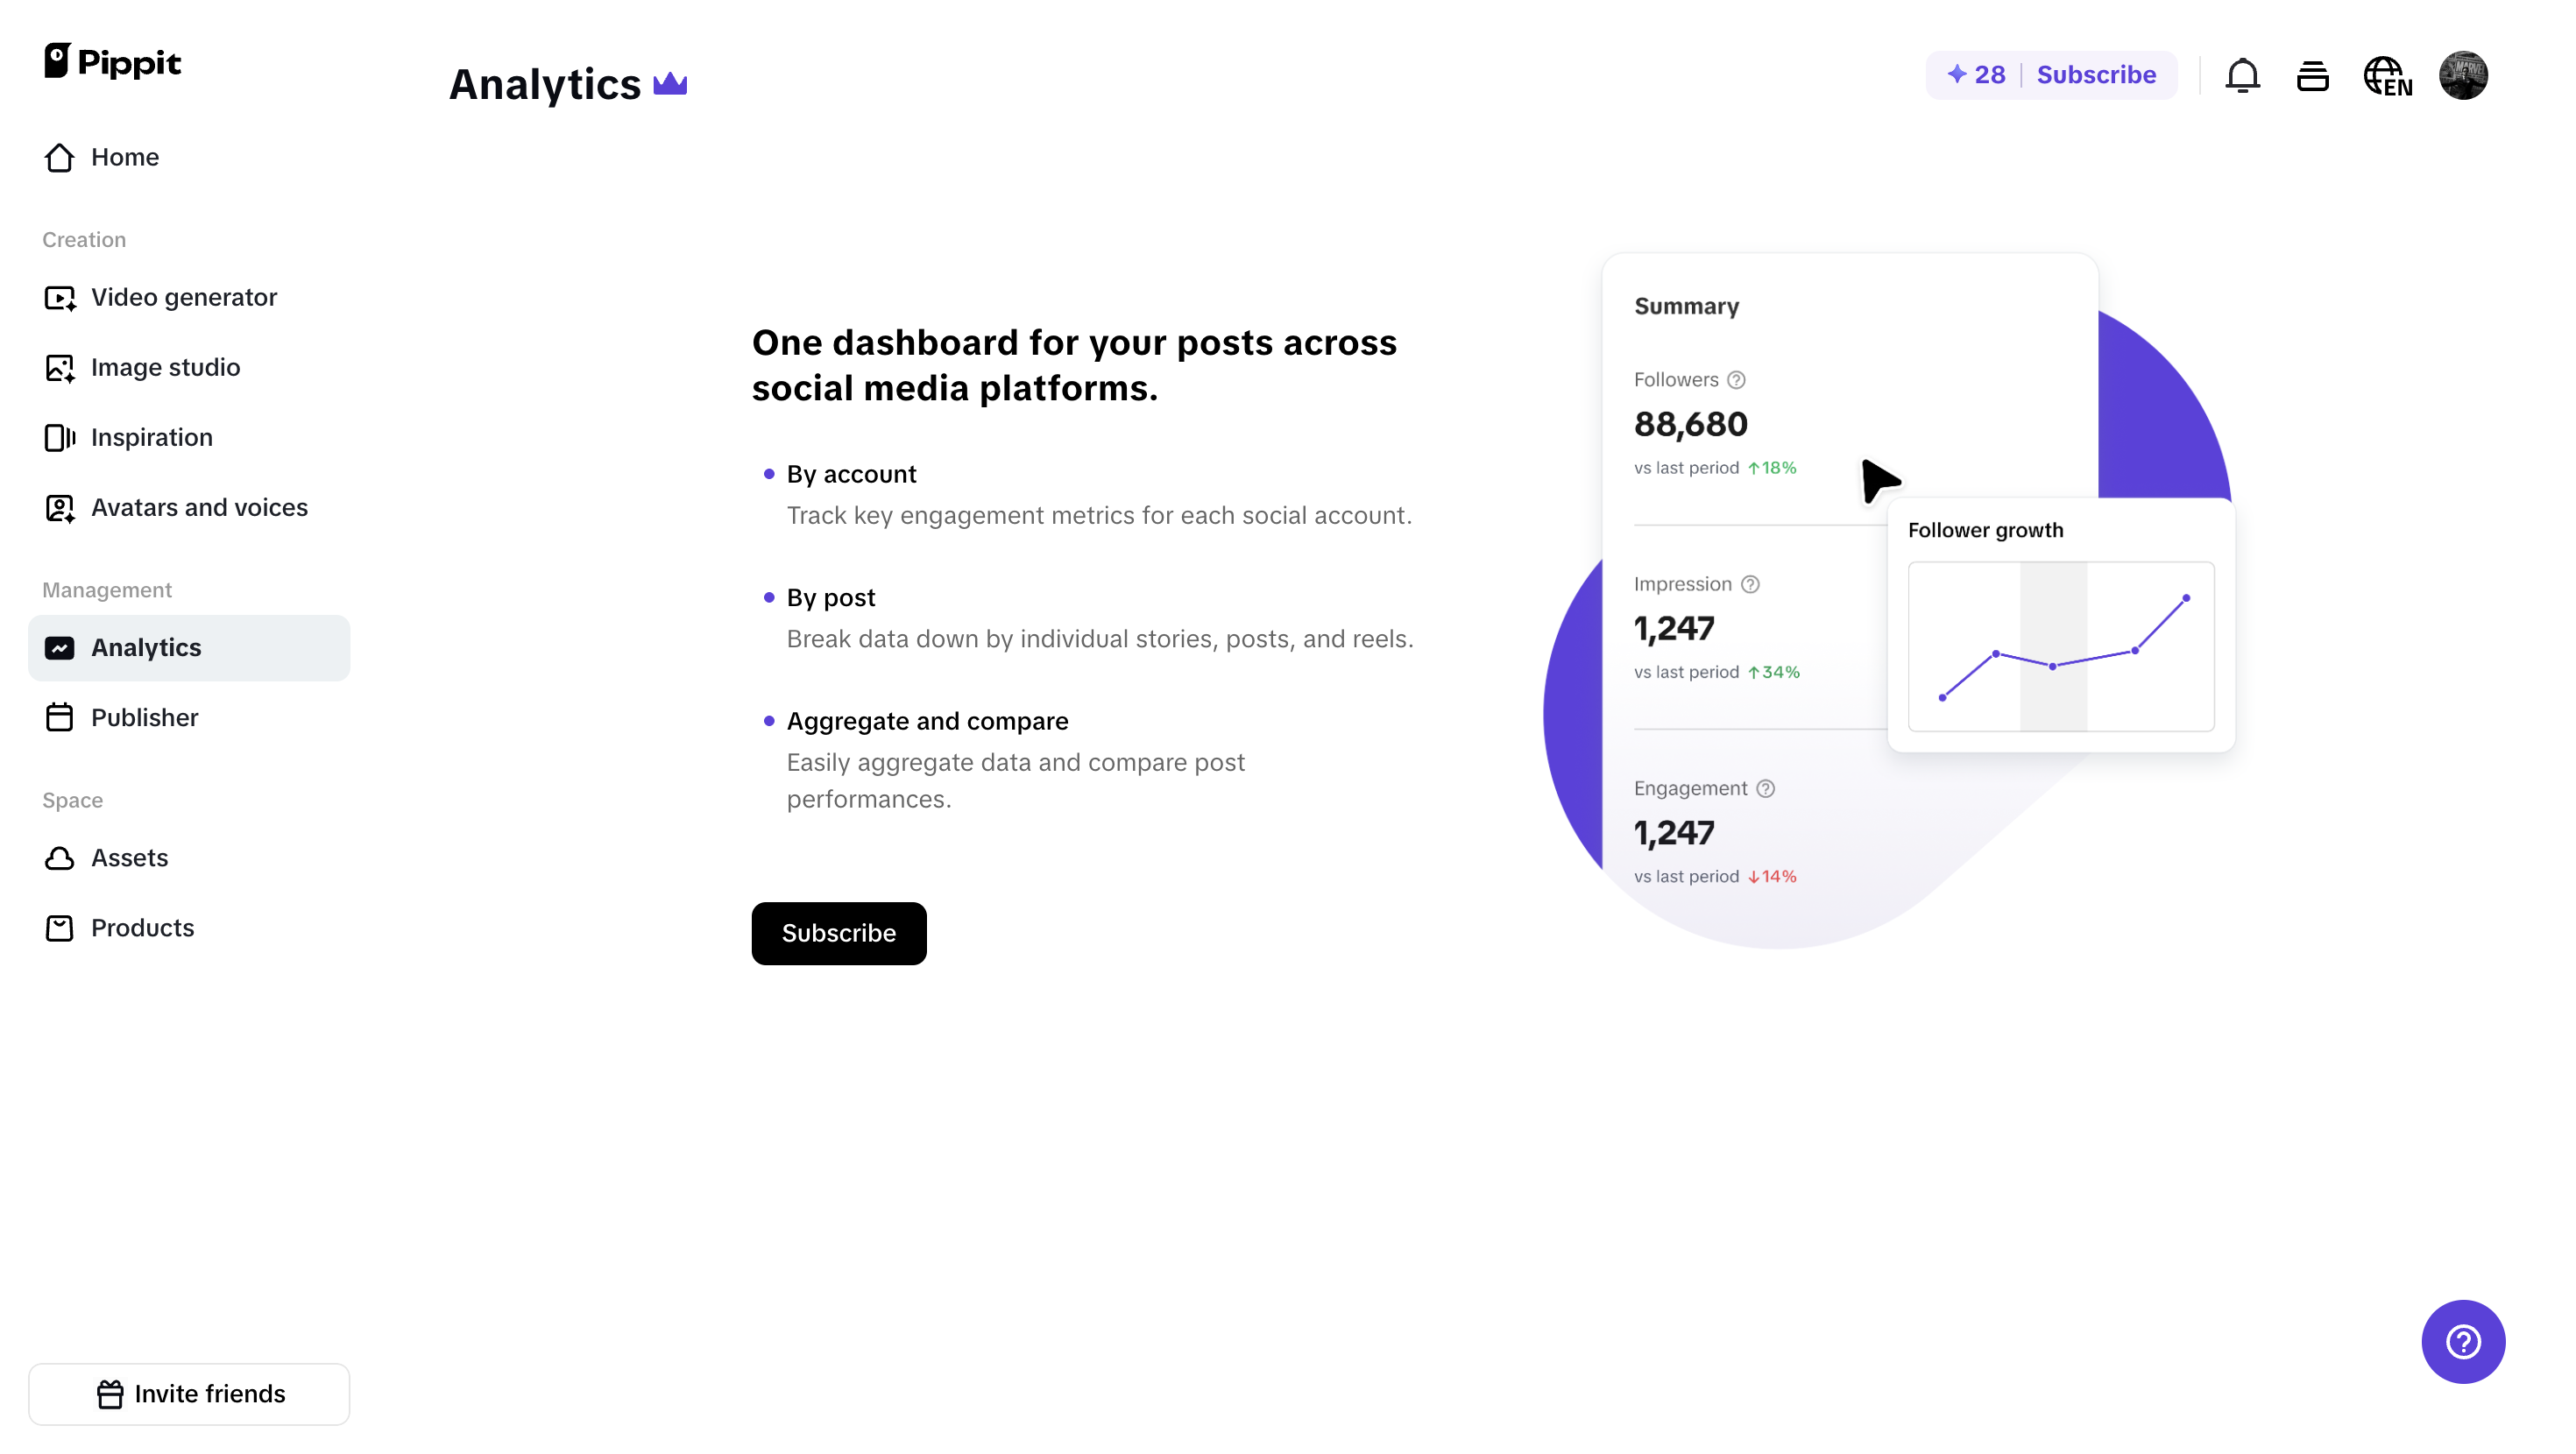Click the Pippit logo
Viewport: 2576px width, 1454px height.
pos(112,62)
